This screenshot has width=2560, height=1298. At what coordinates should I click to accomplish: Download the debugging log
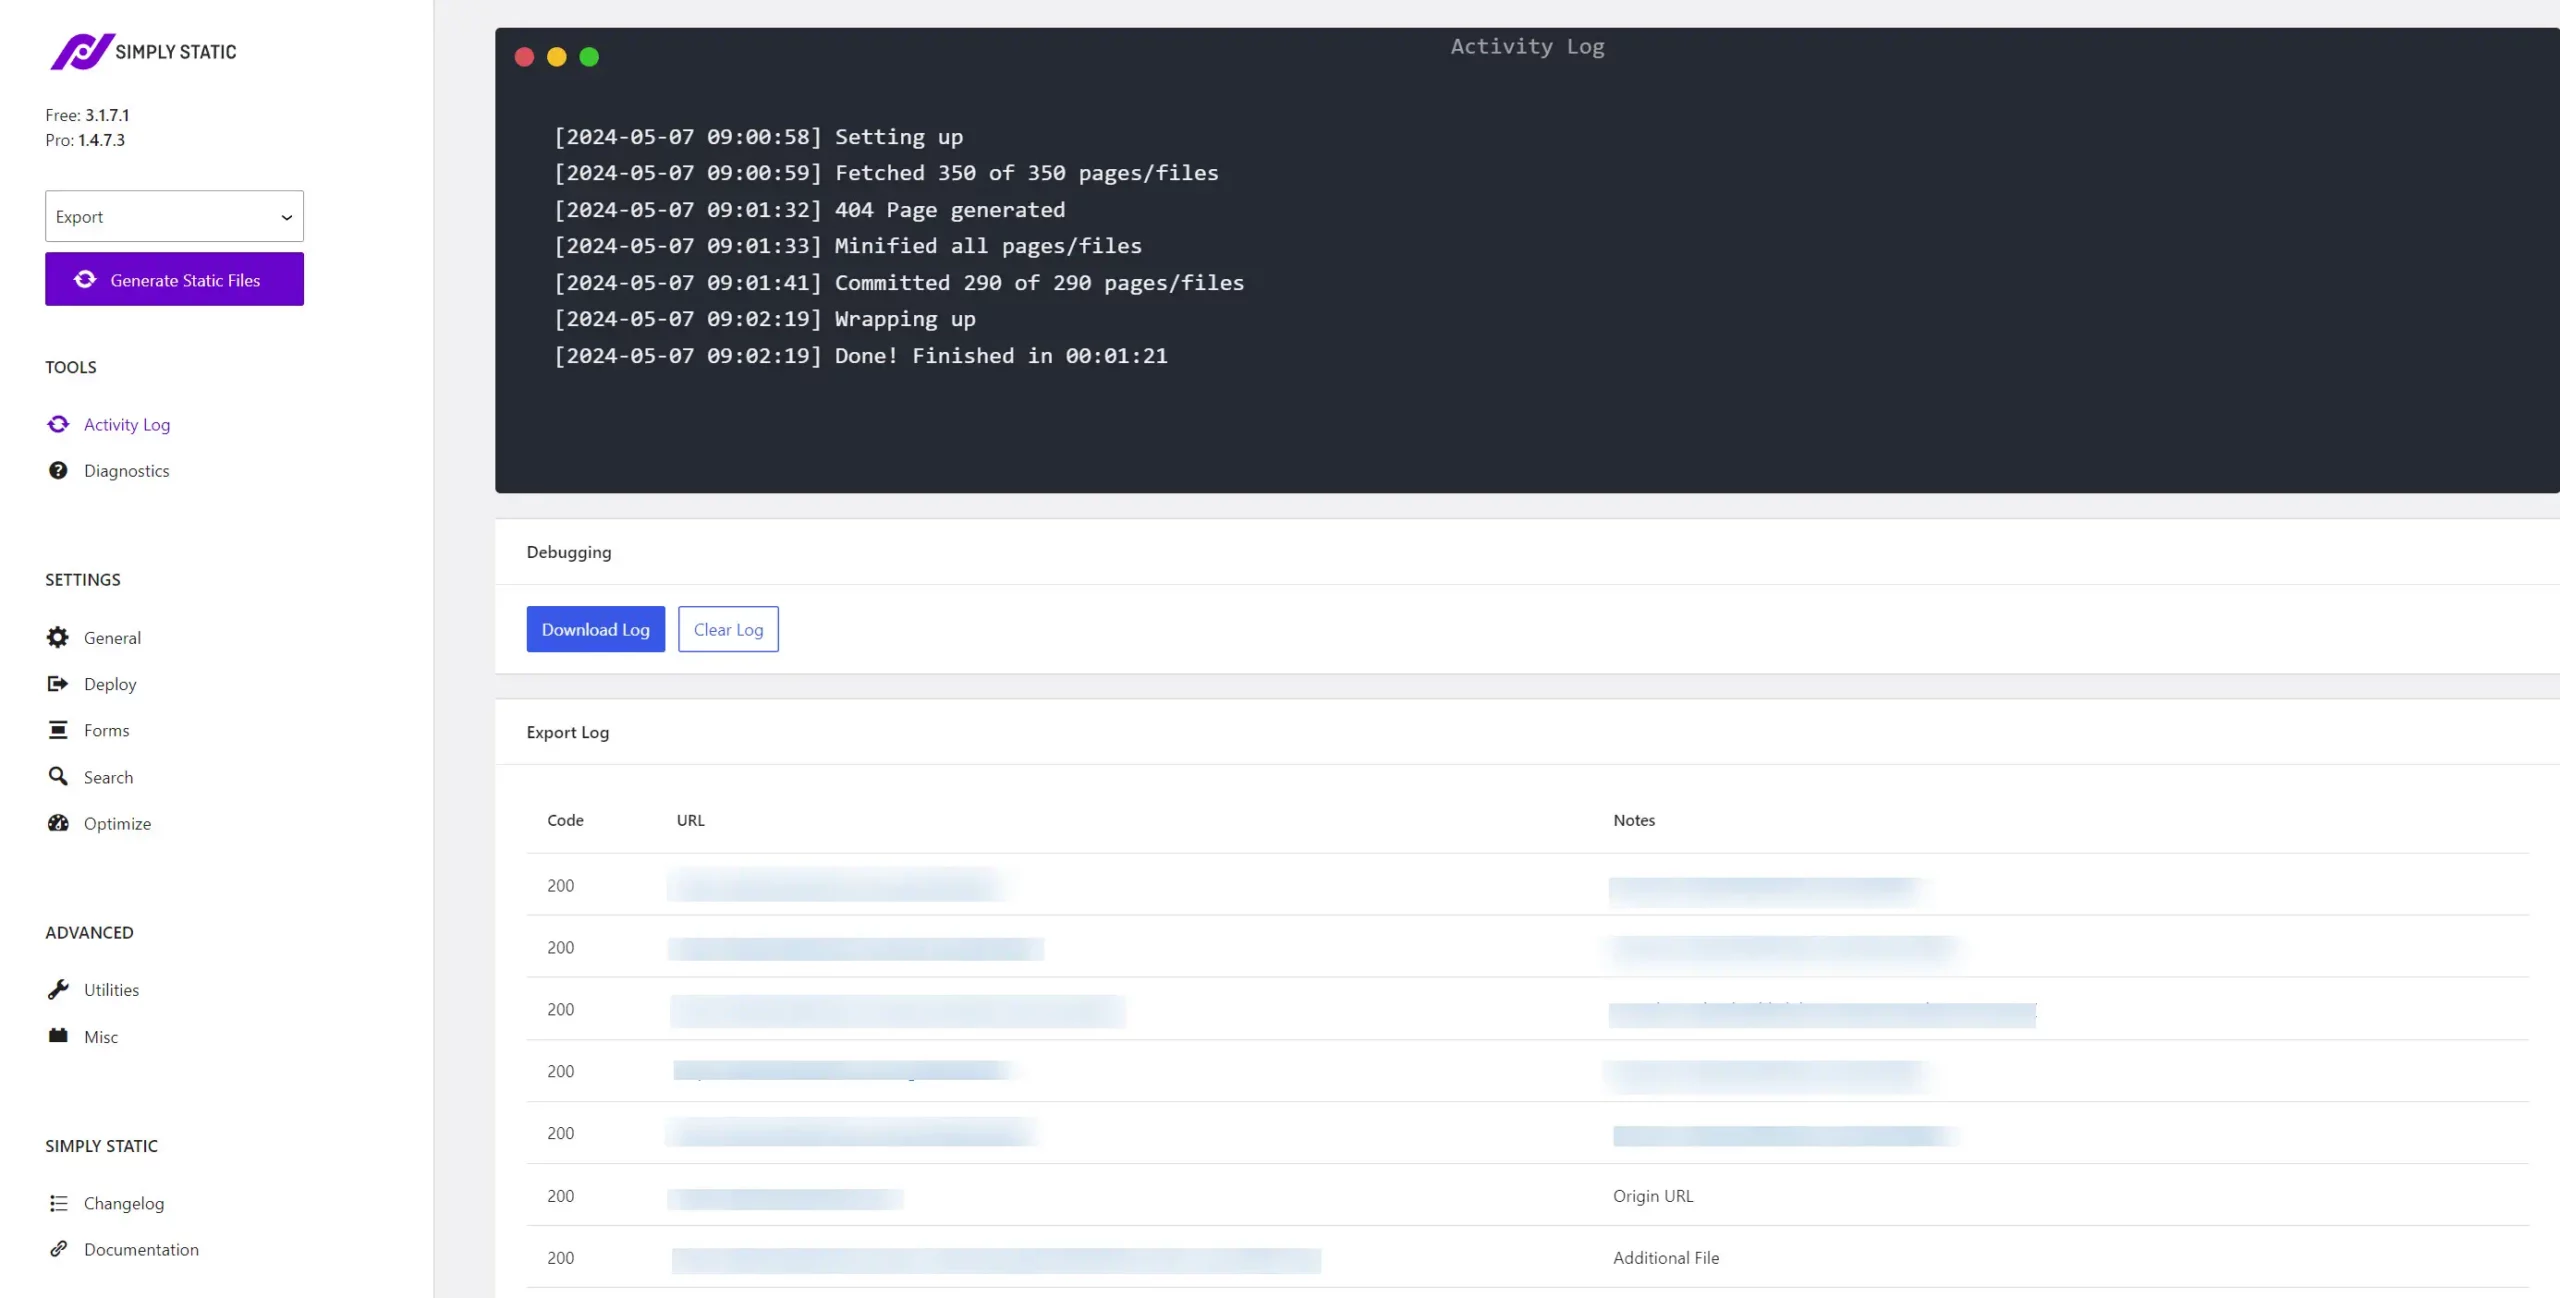coord(595,629)
